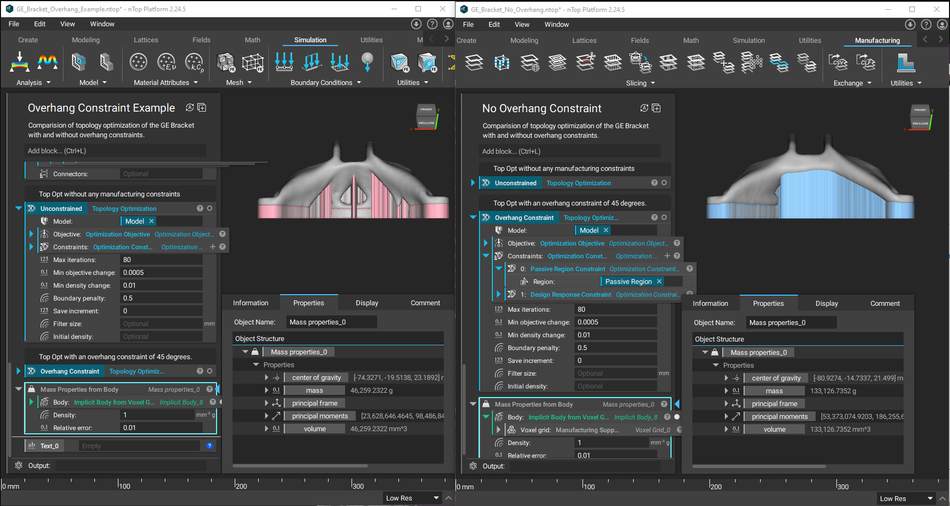
Task: Click the point load ball icon
Action: pos(367,62)
